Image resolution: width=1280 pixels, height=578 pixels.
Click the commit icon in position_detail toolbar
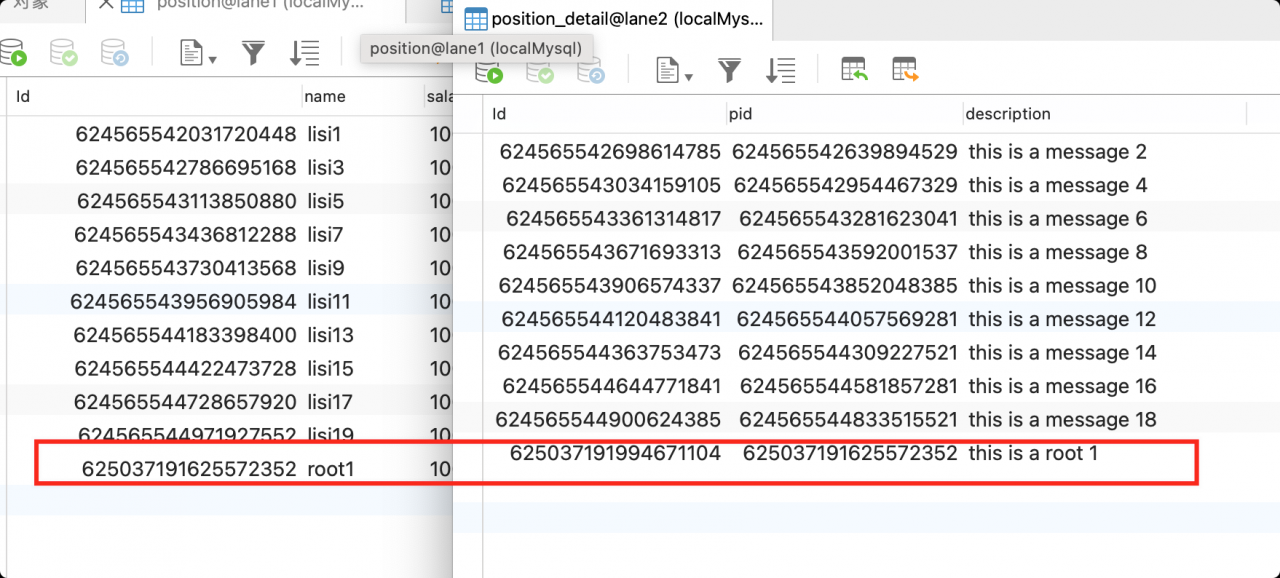tap(541, 71)
